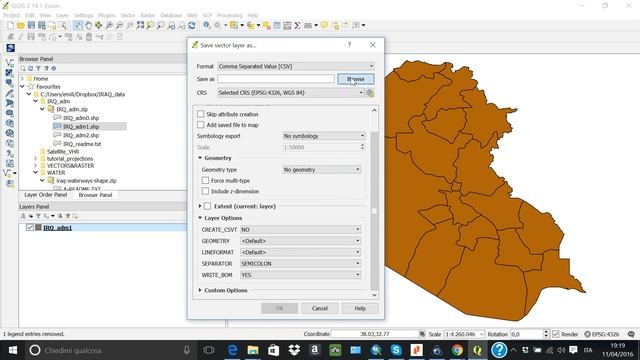This screenshot has height=360, width=640.
Task: Open the Vector menu
Action: click(x=128, y=15)
